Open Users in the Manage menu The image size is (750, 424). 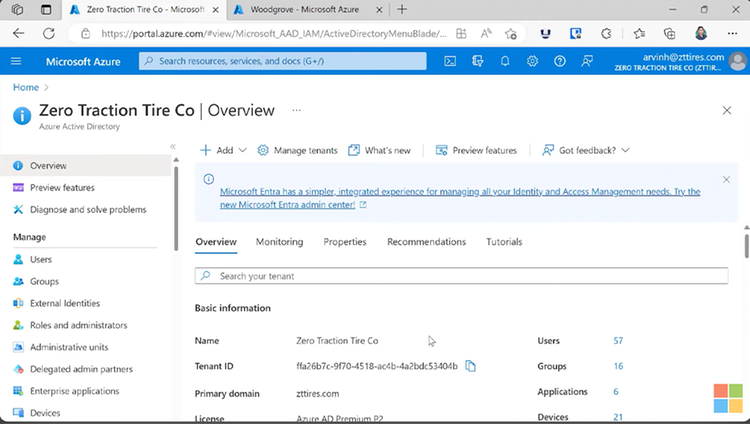click(41, 259)
